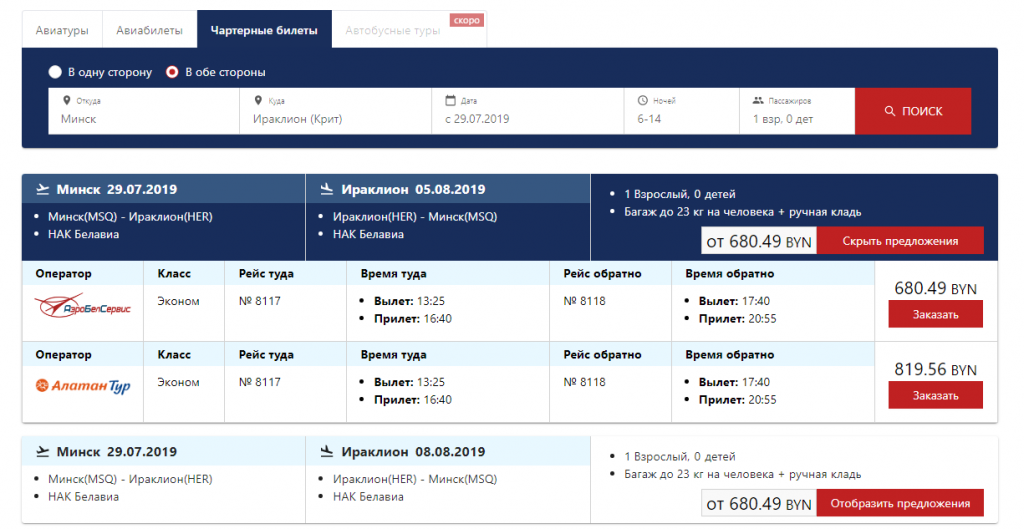Image resolution: width=1024 pixels, height=529 pixels.
Task: Click the скоро badge on Автобусные туры
Action: pyautogui.click(x=466, y=20)
